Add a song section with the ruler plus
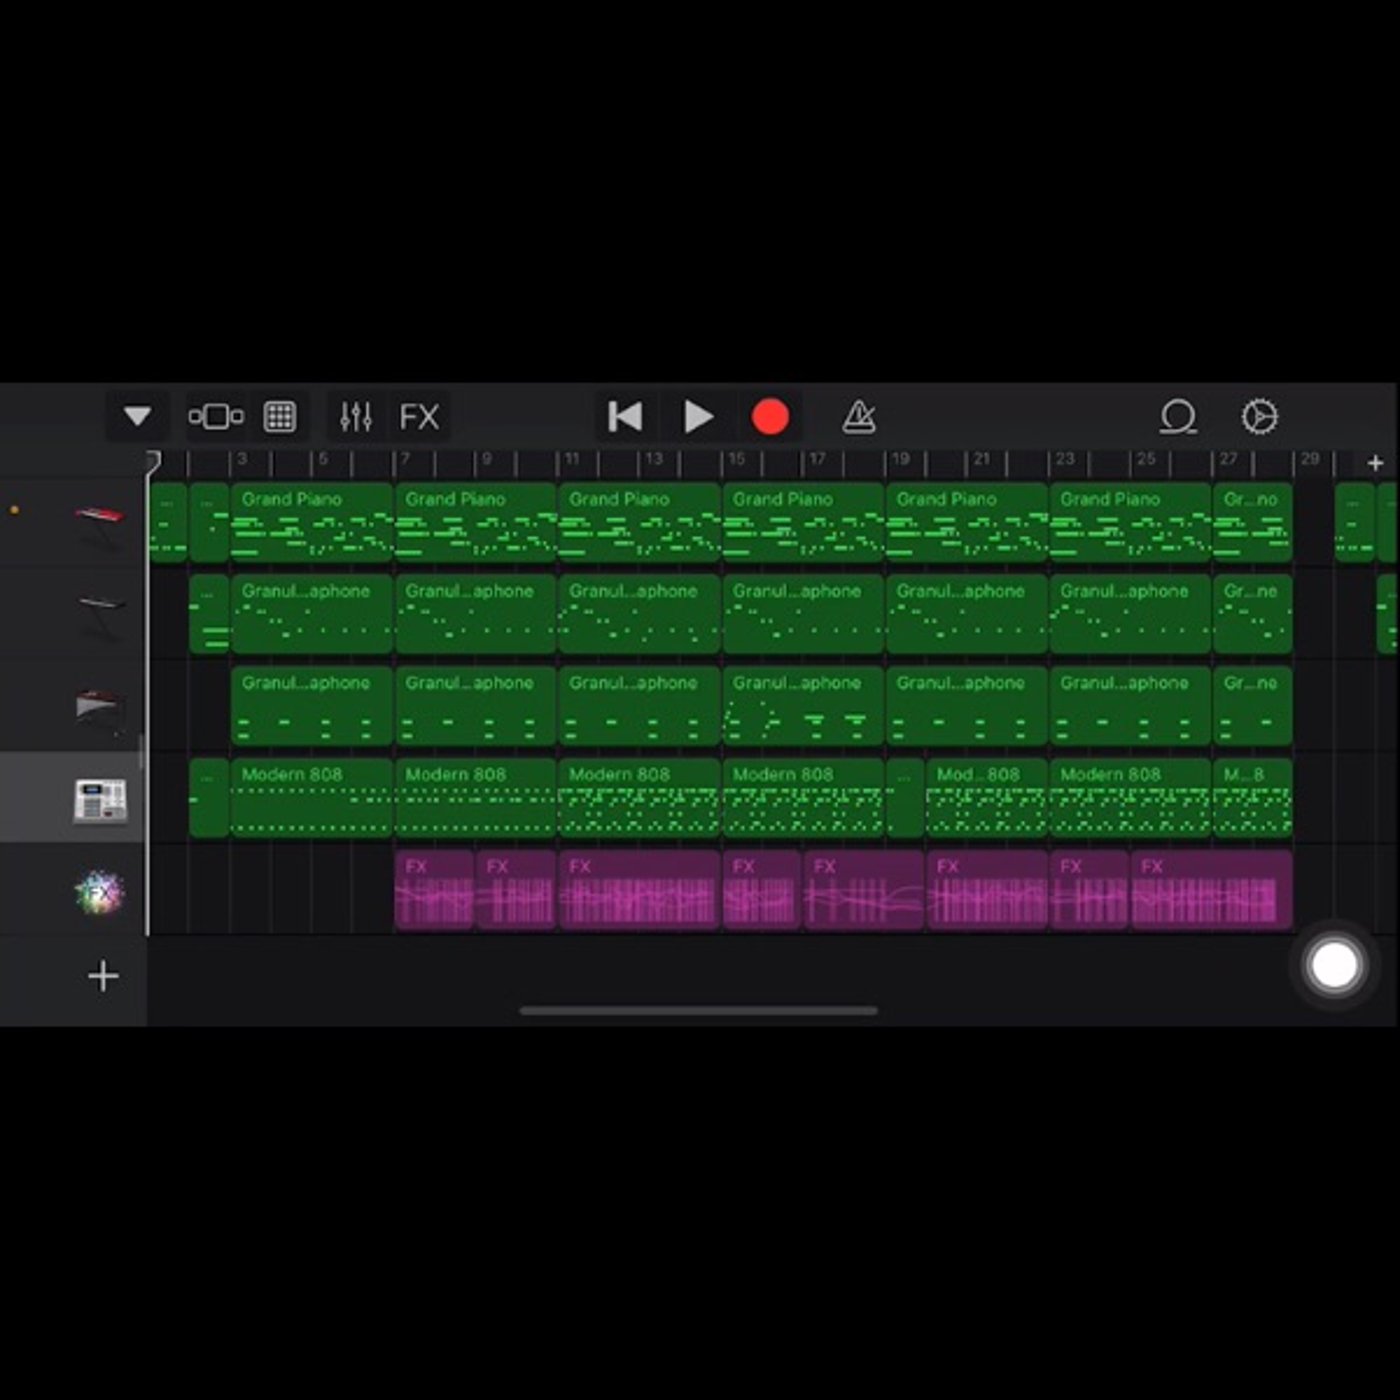 [x=1375, y=463]
